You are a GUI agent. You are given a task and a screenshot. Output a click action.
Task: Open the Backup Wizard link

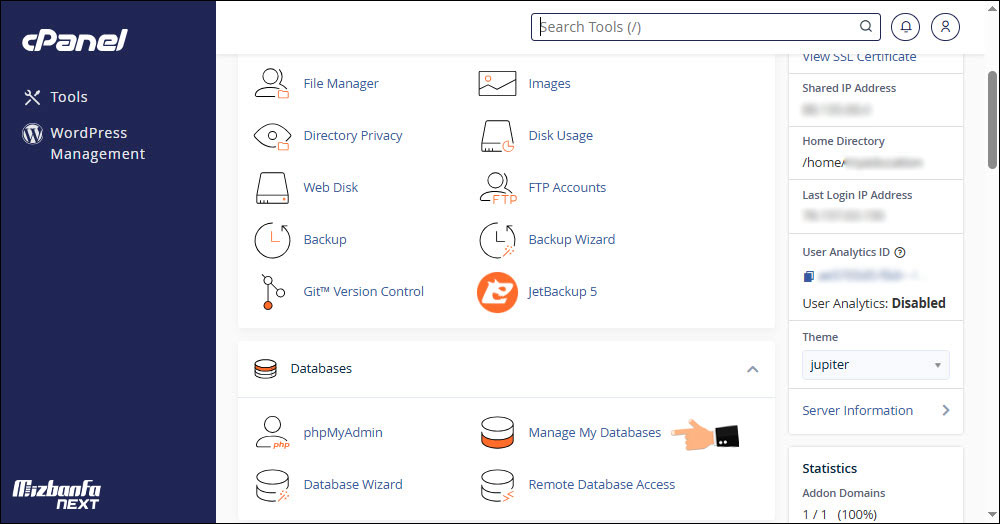[572, 240]
